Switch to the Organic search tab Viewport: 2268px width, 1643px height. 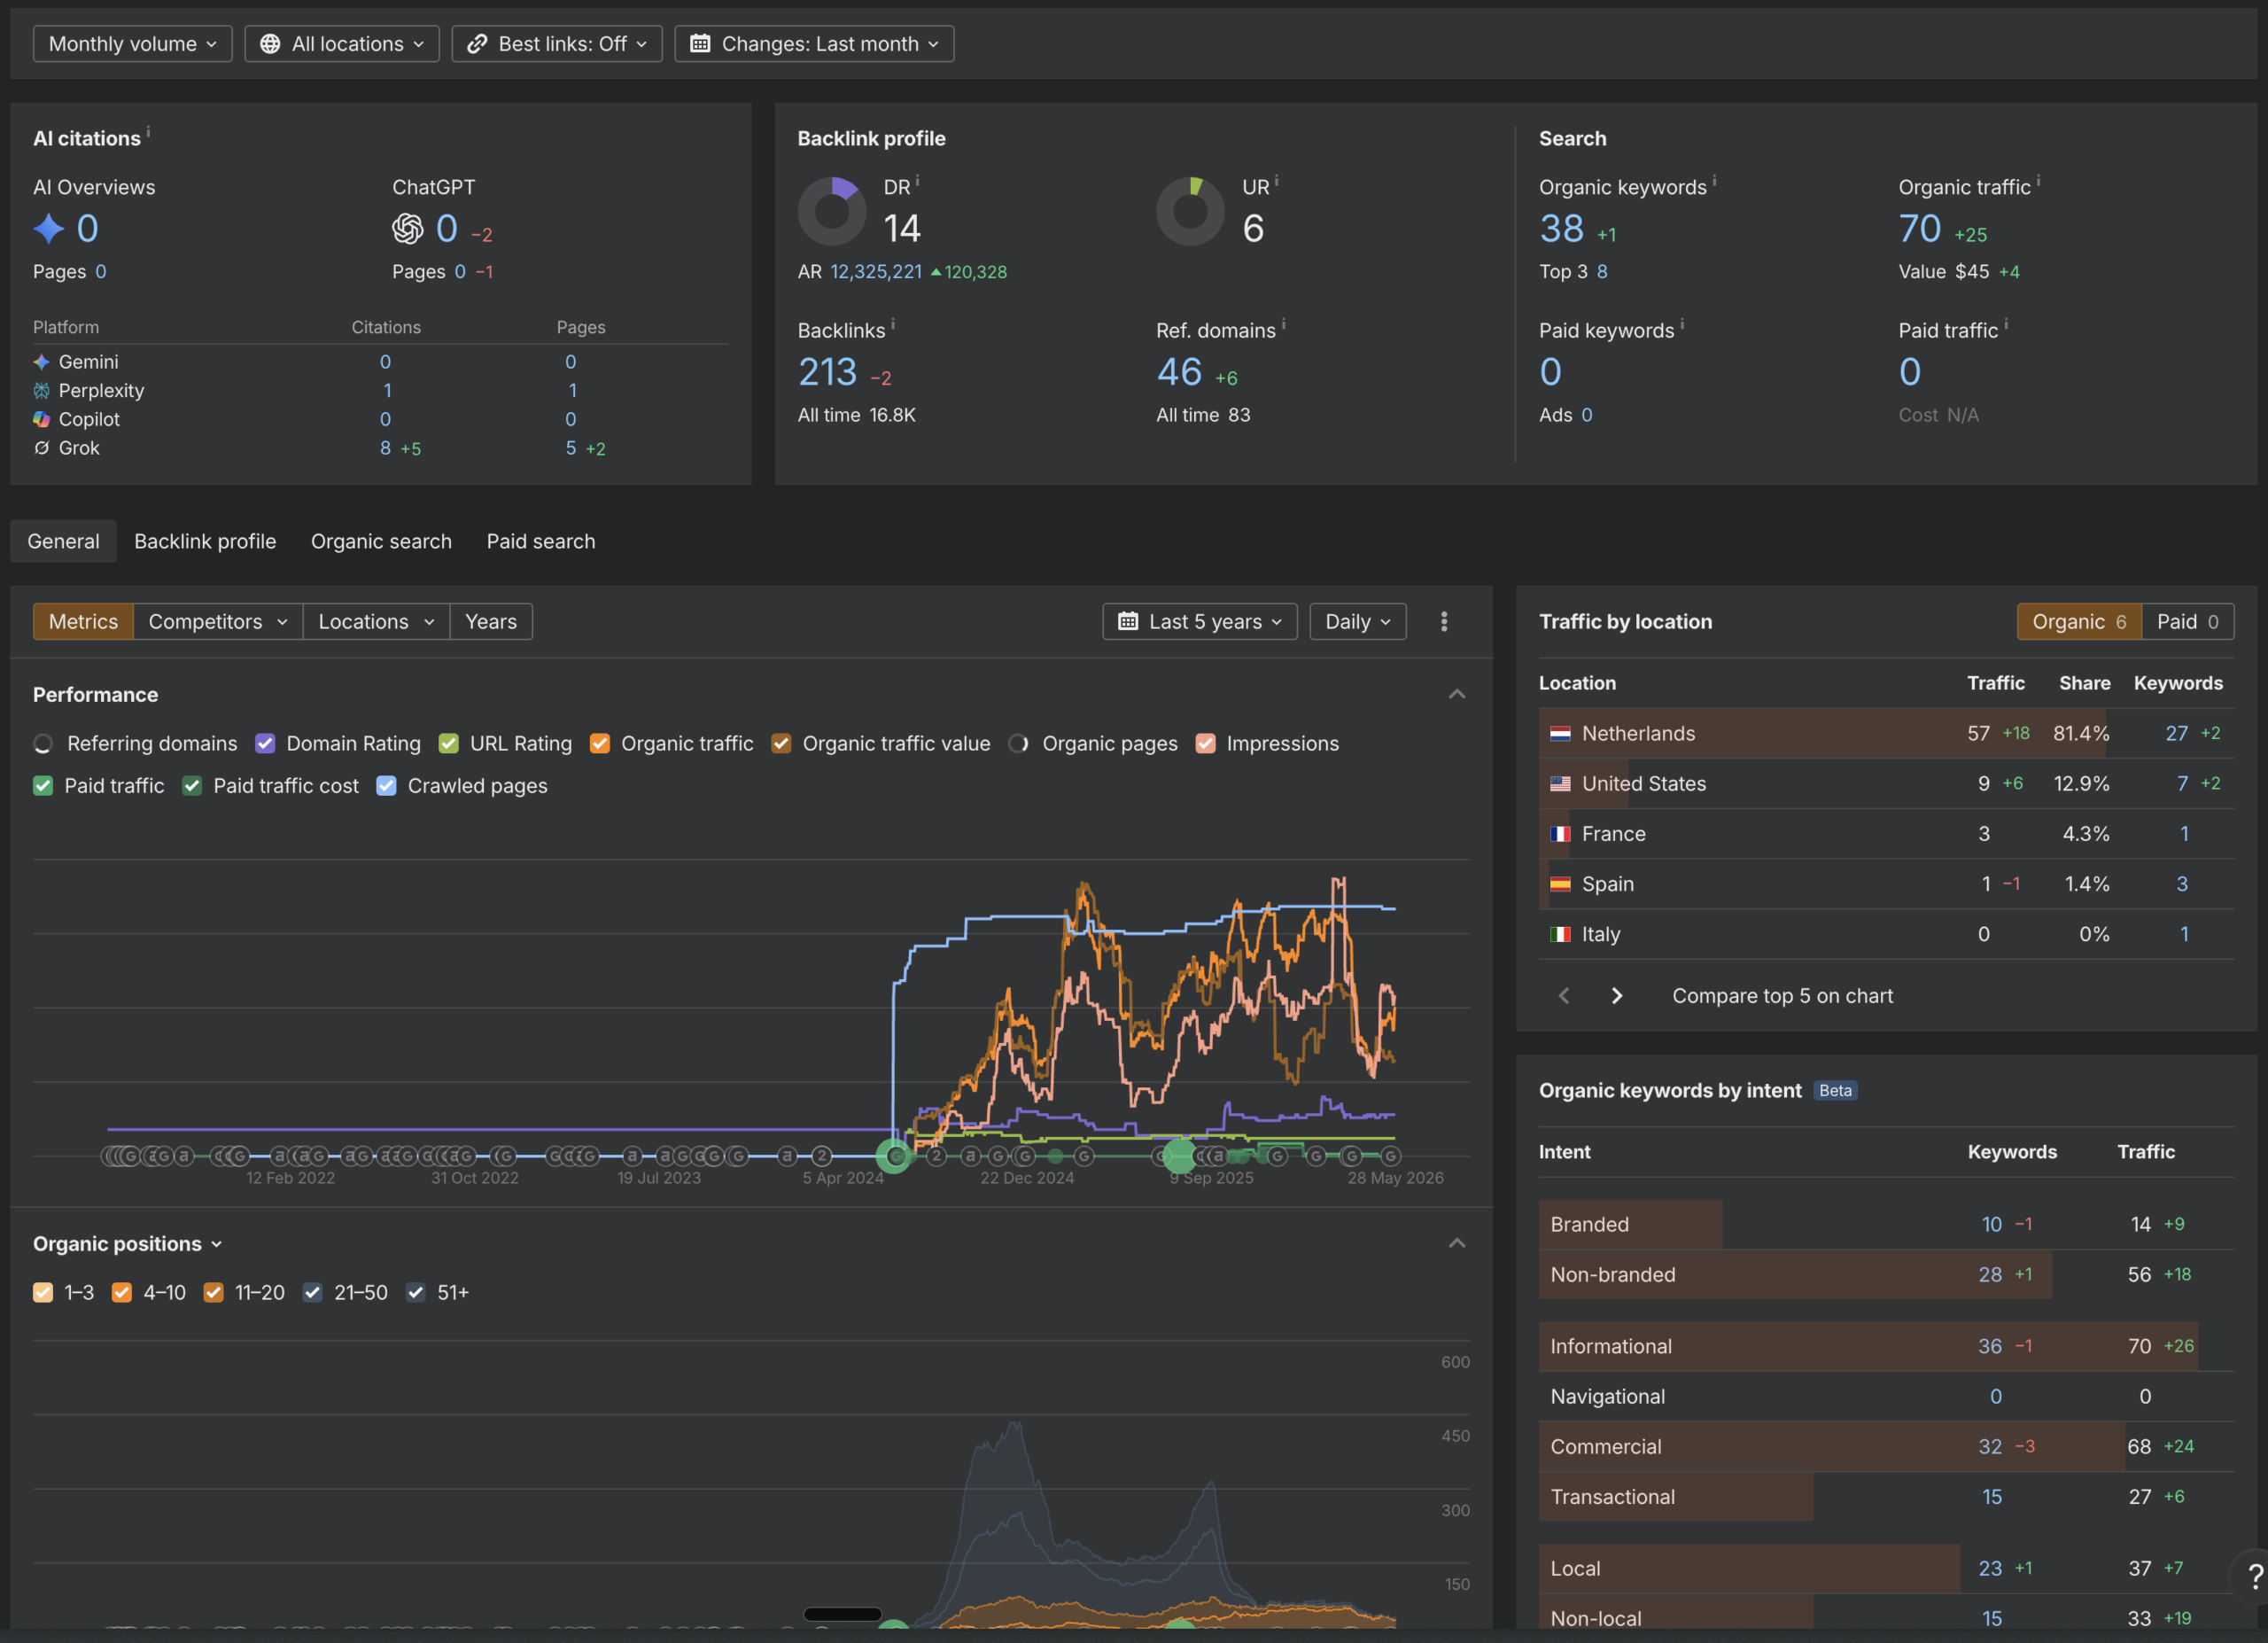pyautogui.click(x=381, y=542)
